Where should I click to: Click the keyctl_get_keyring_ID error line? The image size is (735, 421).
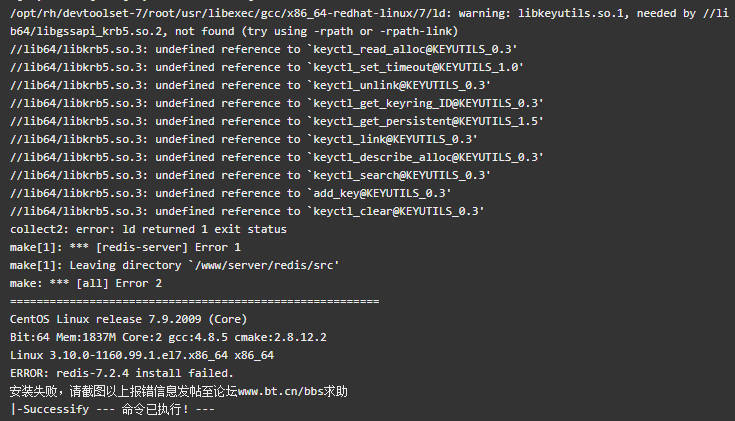(277, 103)
